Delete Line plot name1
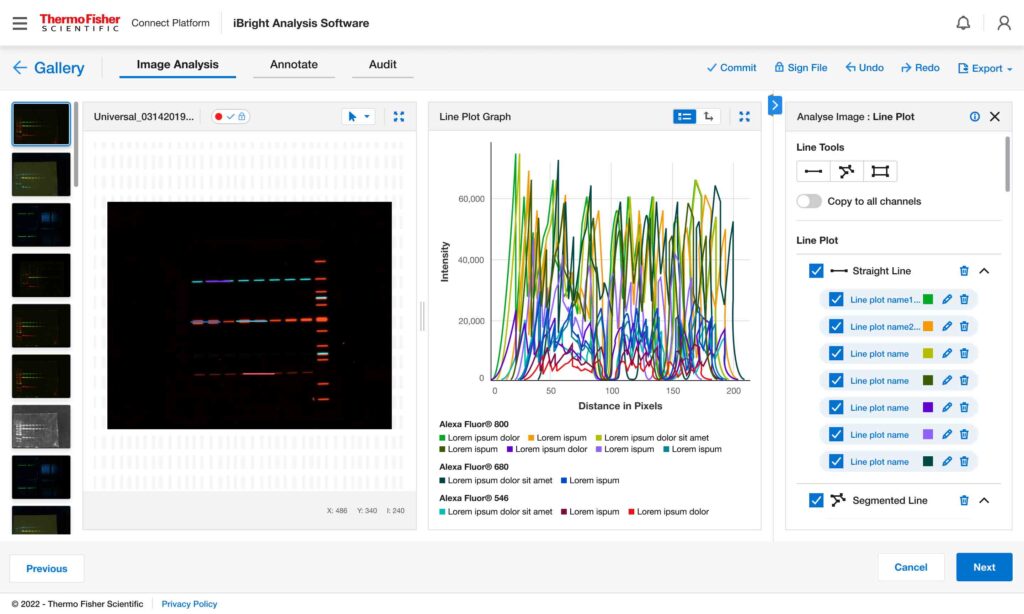Screen dimensions: 1024x614 point(964,299)
